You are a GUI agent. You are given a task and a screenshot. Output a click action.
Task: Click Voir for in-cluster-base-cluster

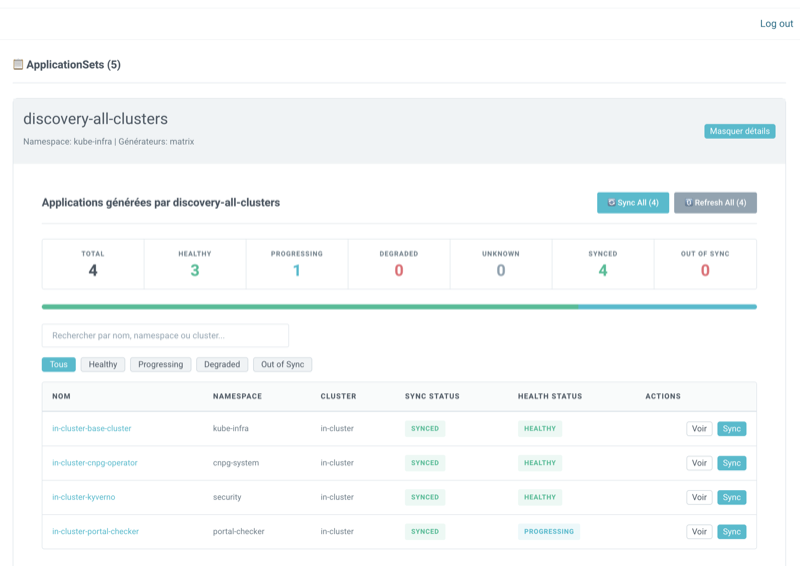pyautogui.click(x=699, y=429)
